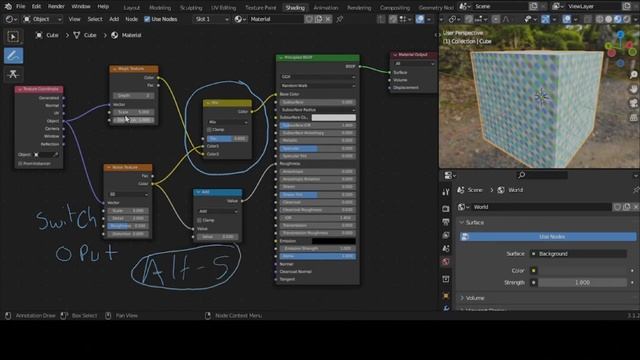
Task: Open the Edit menu
Action: tap(36, 7)
